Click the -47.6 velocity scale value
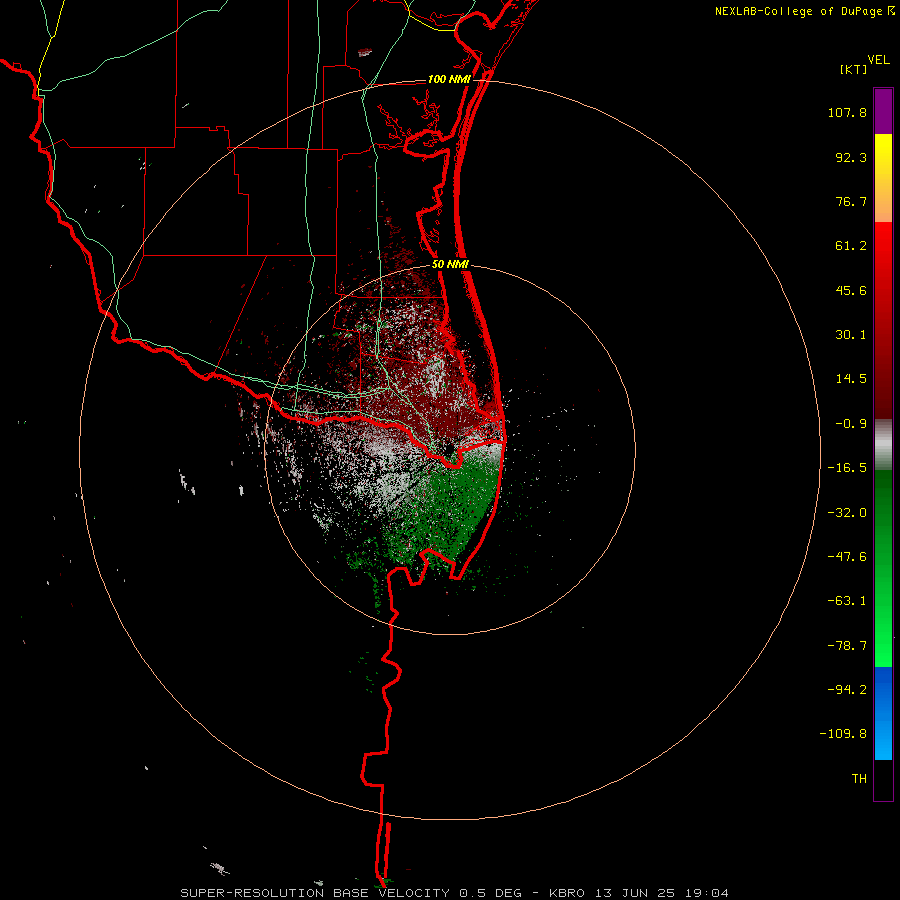 (x=847, y=557)
